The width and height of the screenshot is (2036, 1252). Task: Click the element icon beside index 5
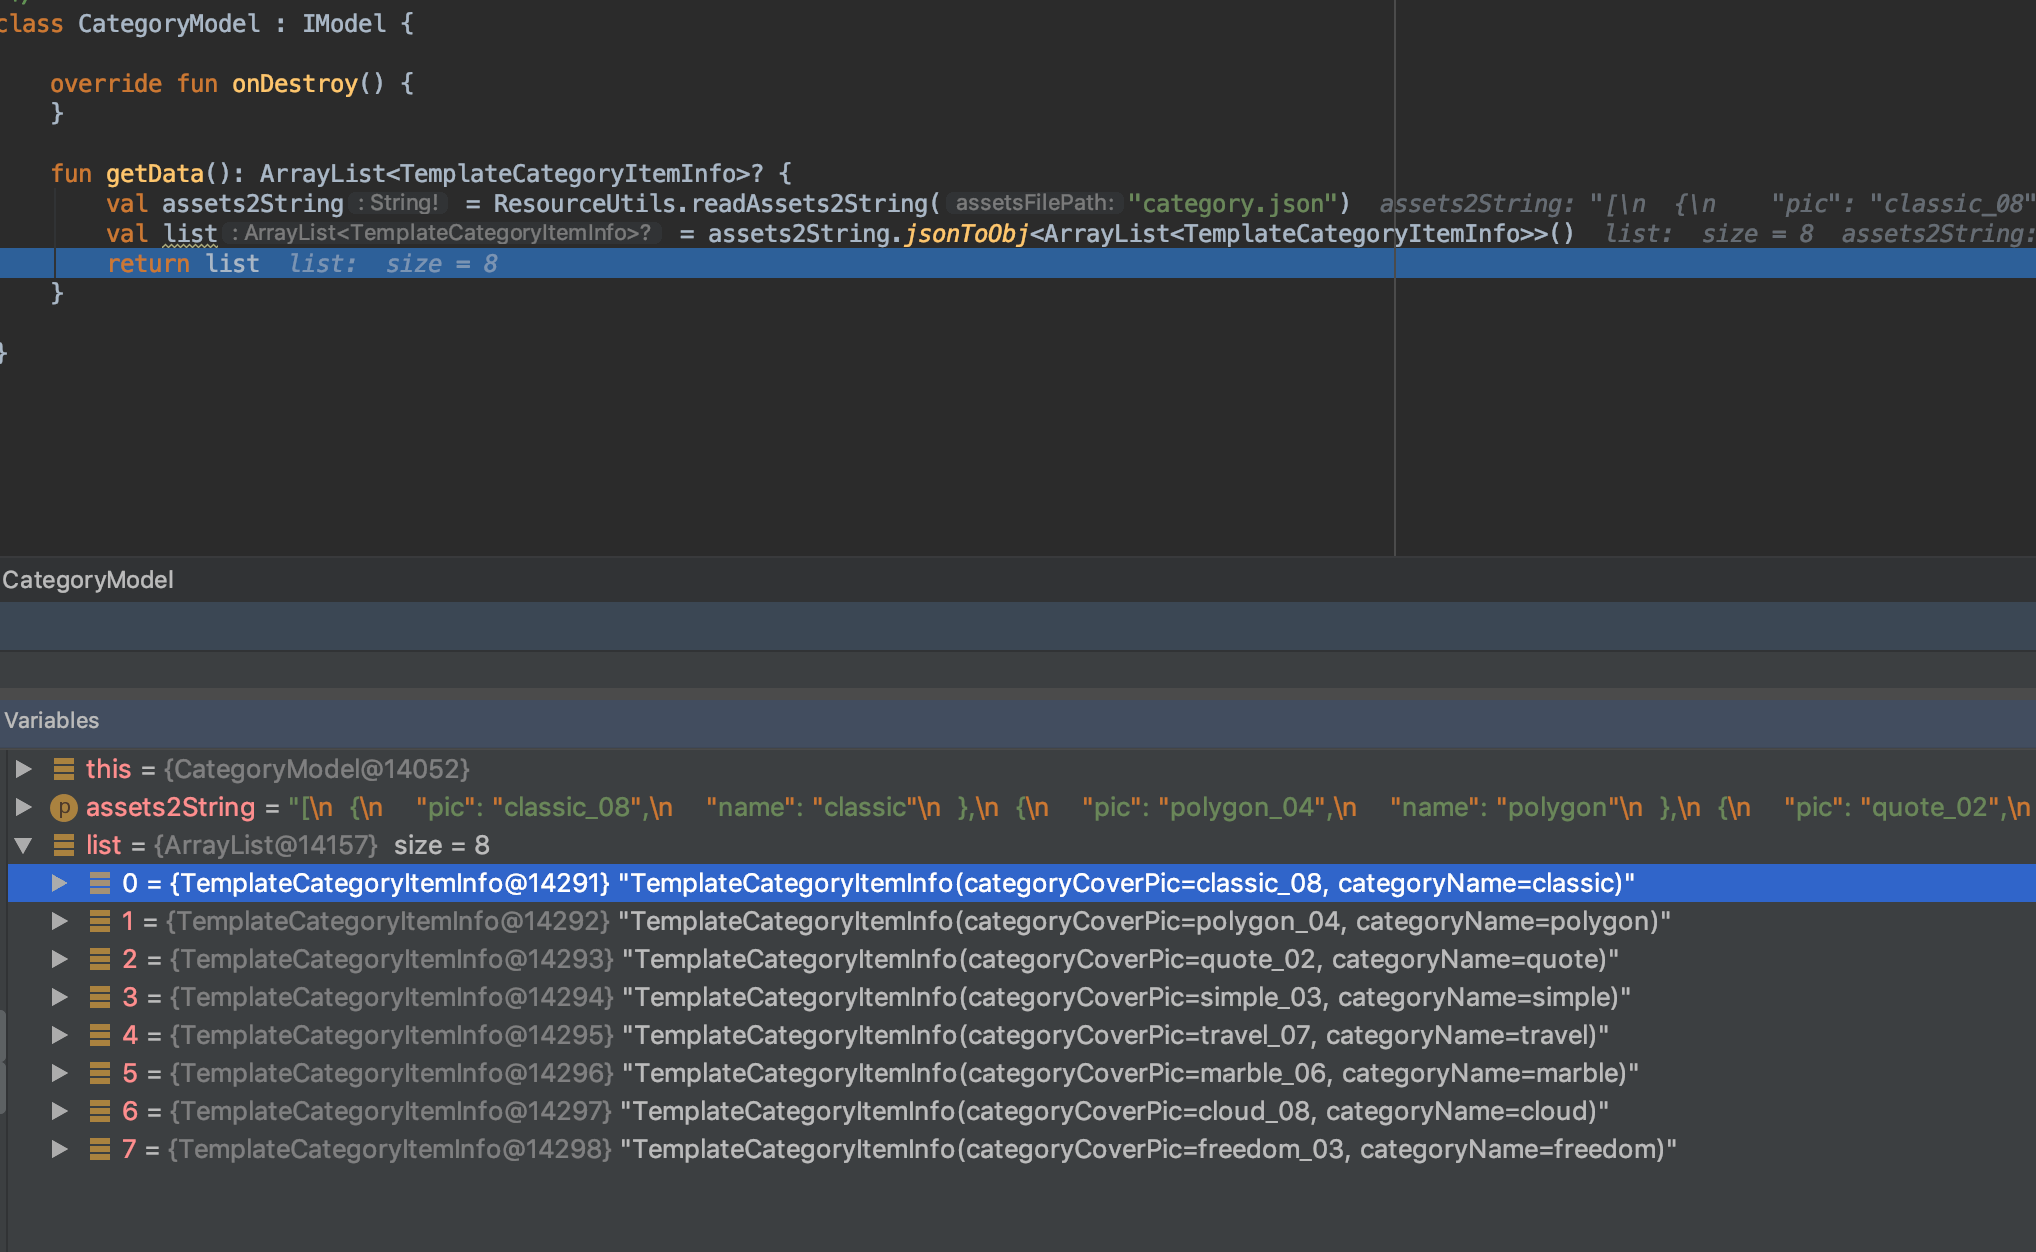101,1073
